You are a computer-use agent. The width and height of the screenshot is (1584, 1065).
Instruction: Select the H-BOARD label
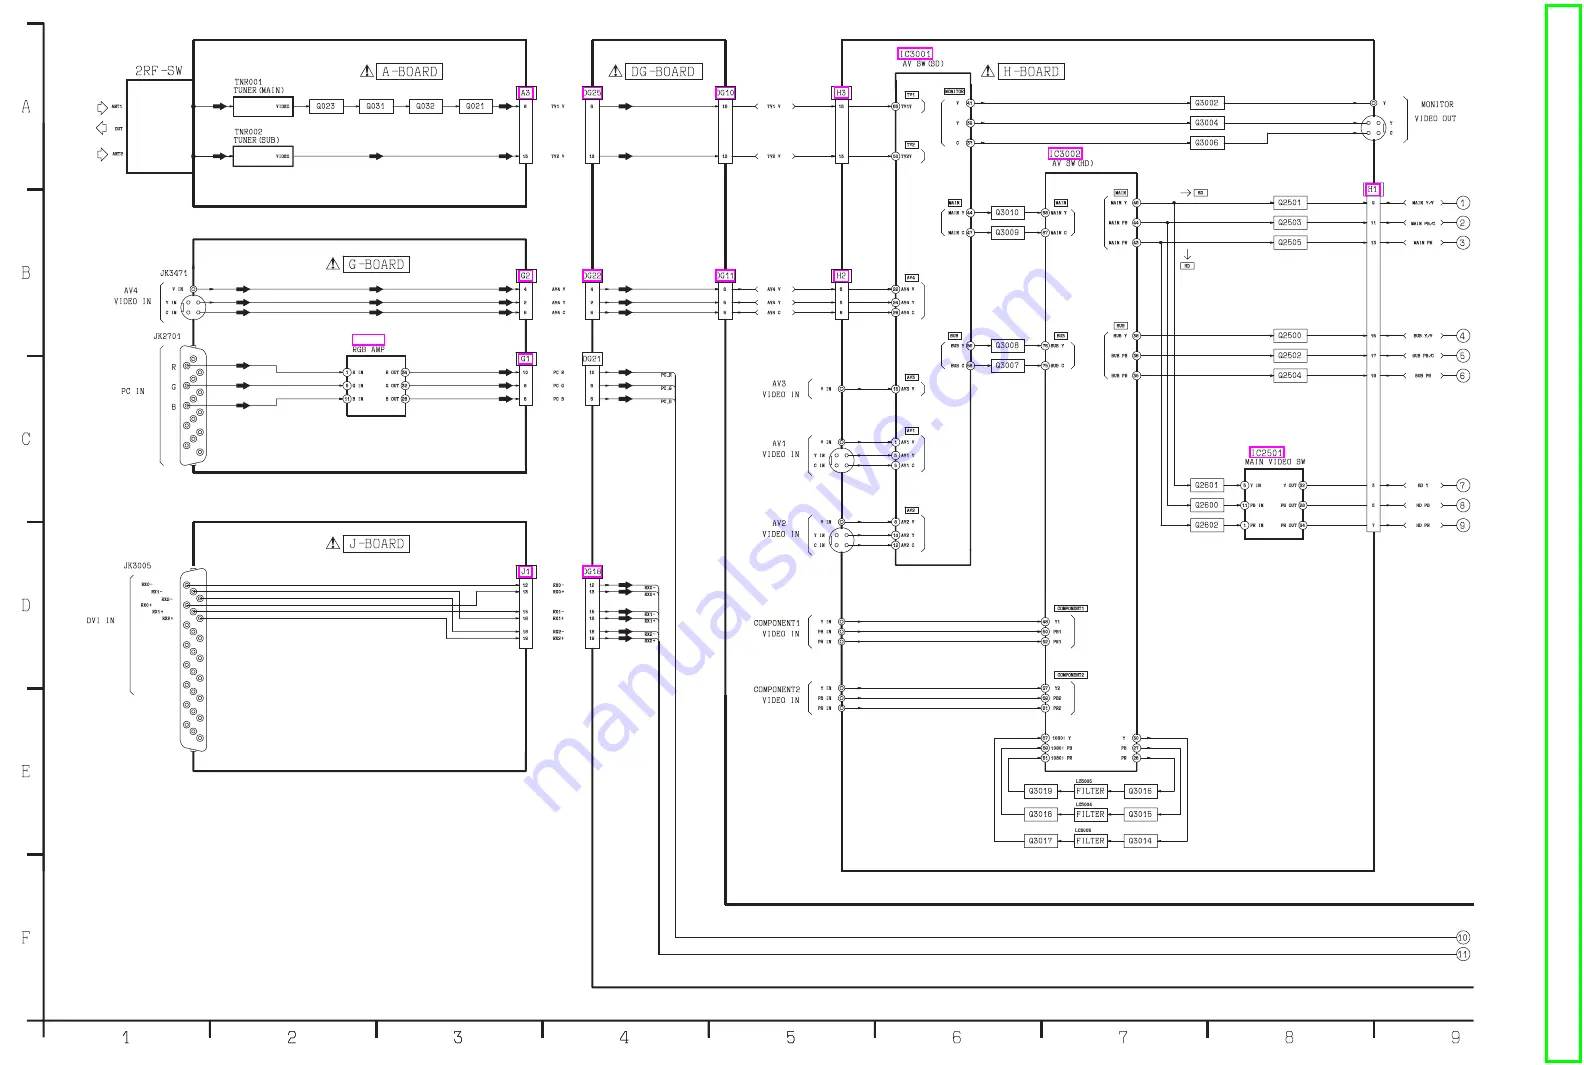pos(1032,72)
